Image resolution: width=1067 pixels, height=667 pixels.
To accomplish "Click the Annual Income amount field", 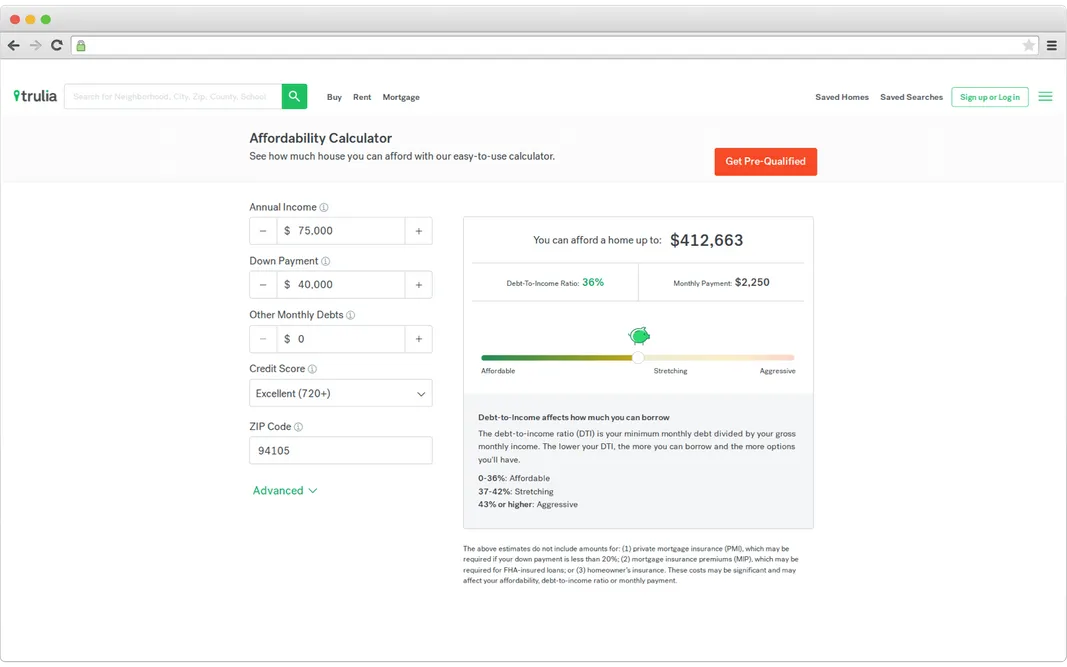I will click(x=341, y=231).
